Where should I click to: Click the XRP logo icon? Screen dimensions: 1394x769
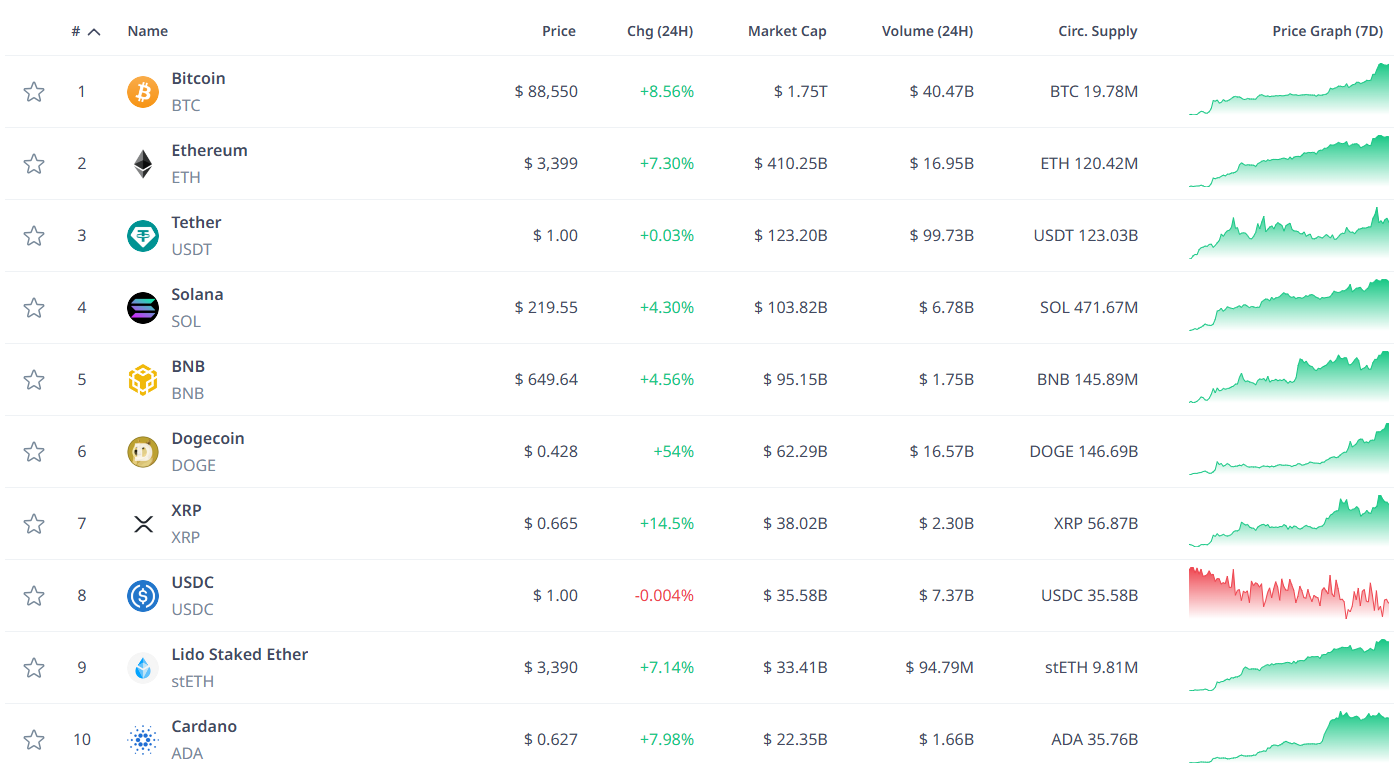point(143,524)
